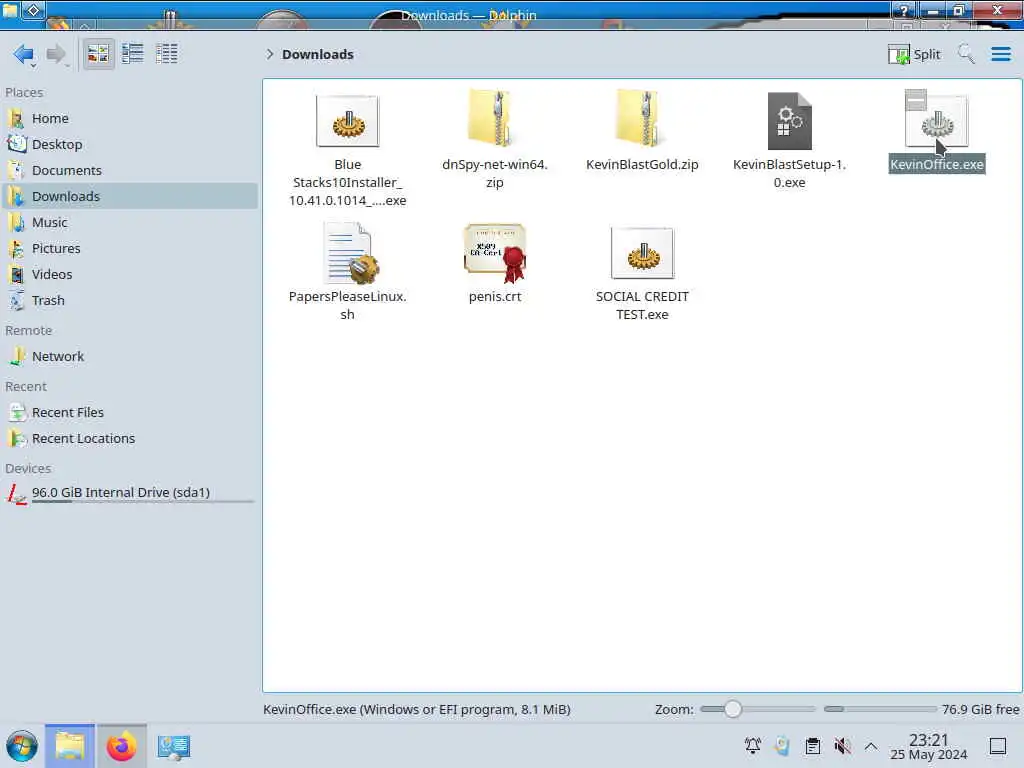Open Home in Places panel
The height and width of the screenshot is (768, 1024).
(x=129, y=118)
